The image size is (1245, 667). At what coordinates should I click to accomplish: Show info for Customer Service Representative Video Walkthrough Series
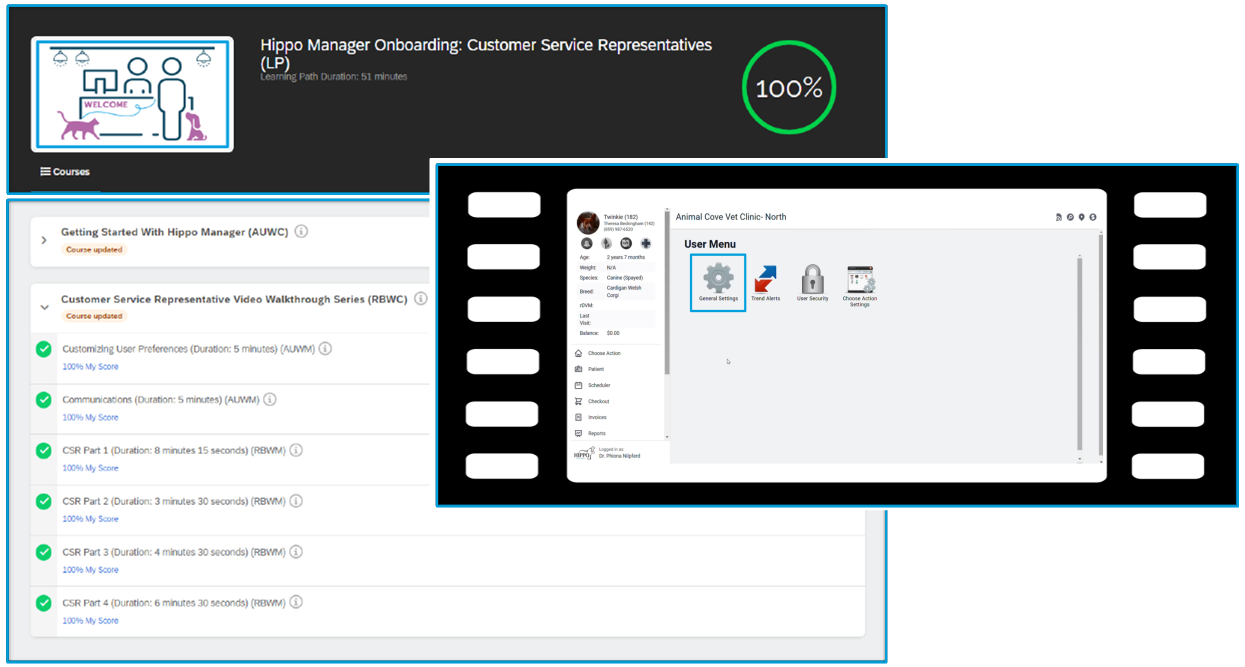(421, 299)
